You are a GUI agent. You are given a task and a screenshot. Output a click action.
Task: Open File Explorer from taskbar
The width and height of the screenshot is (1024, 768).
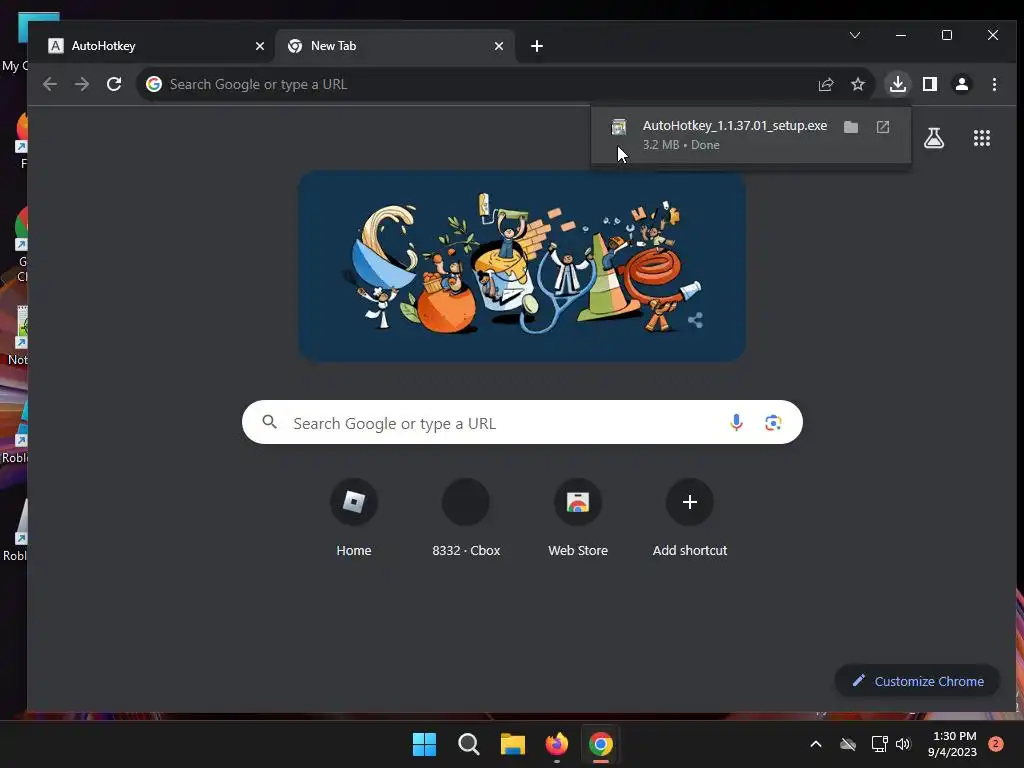tap(513, 744)
